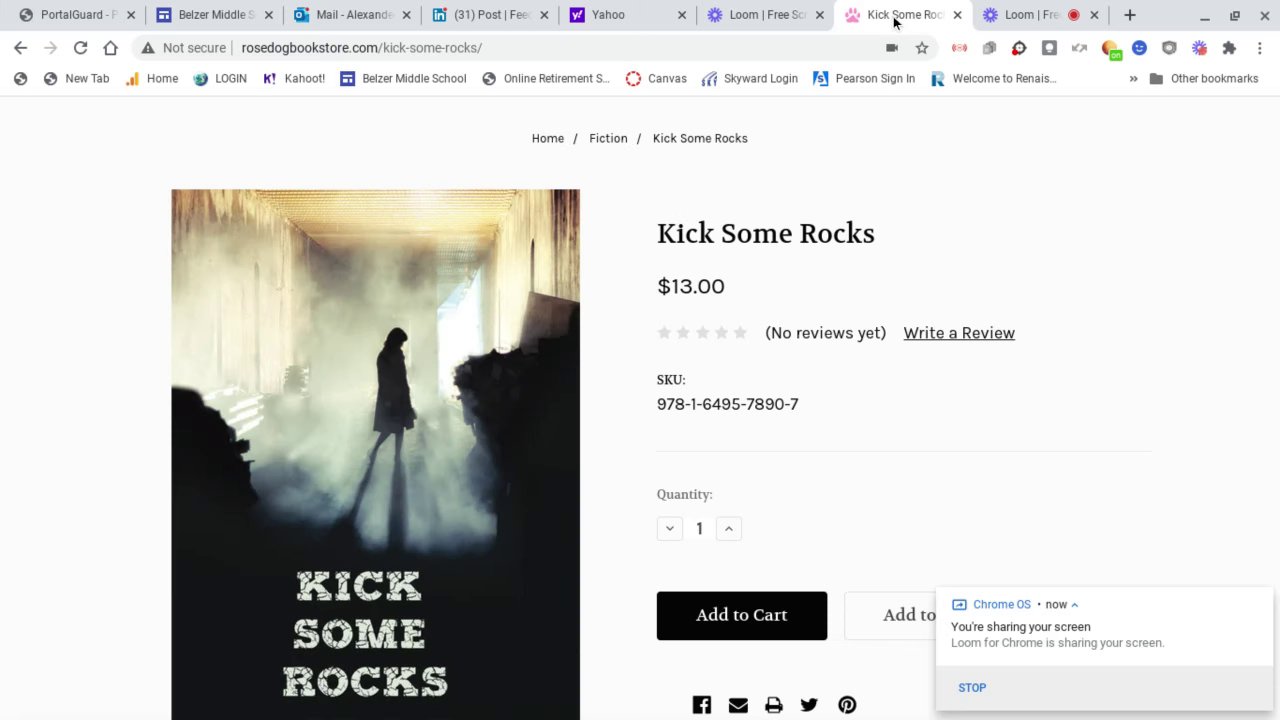Reload the current page

point(80,48)
